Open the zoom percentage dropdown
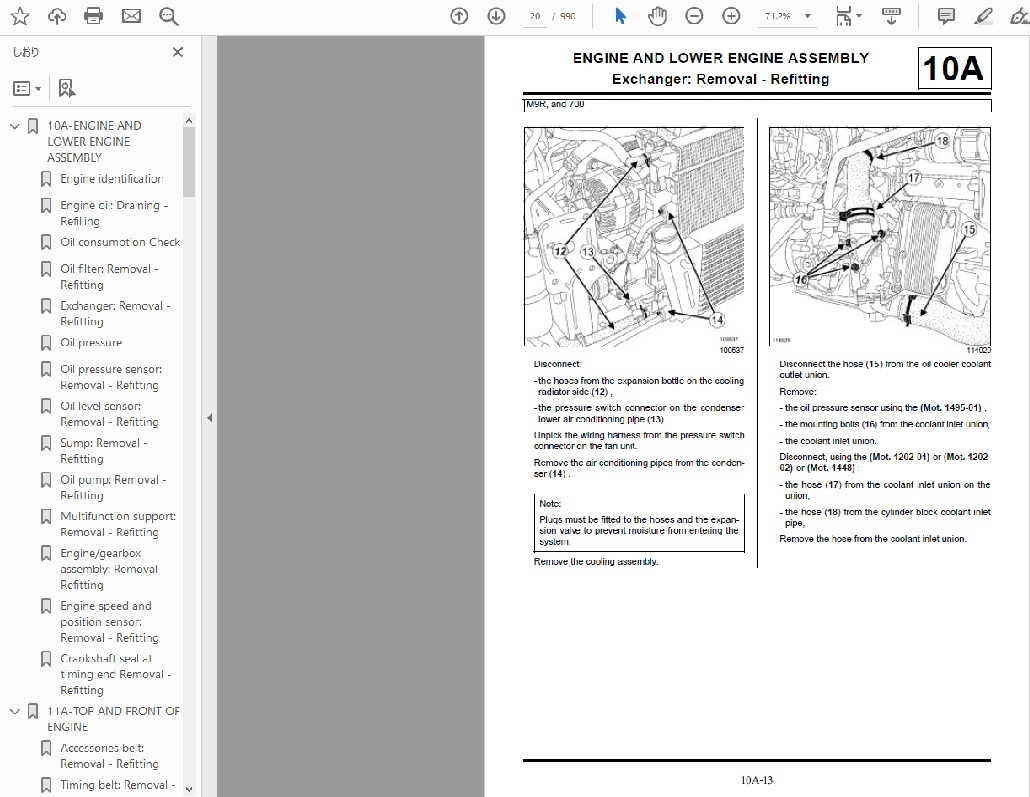Image resolution: width=1030 pixels, height=797 pixels. coord(808,17)
